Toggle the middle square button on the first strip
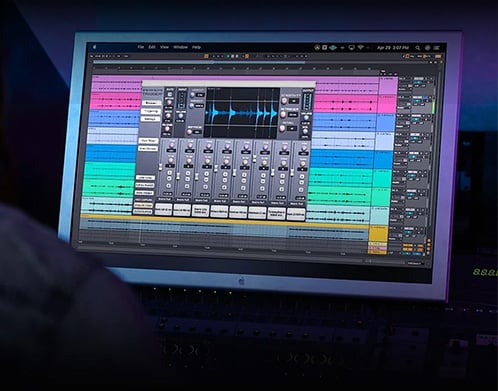Image resolution: width=498 pixels, height=391 pixels. 169,179
